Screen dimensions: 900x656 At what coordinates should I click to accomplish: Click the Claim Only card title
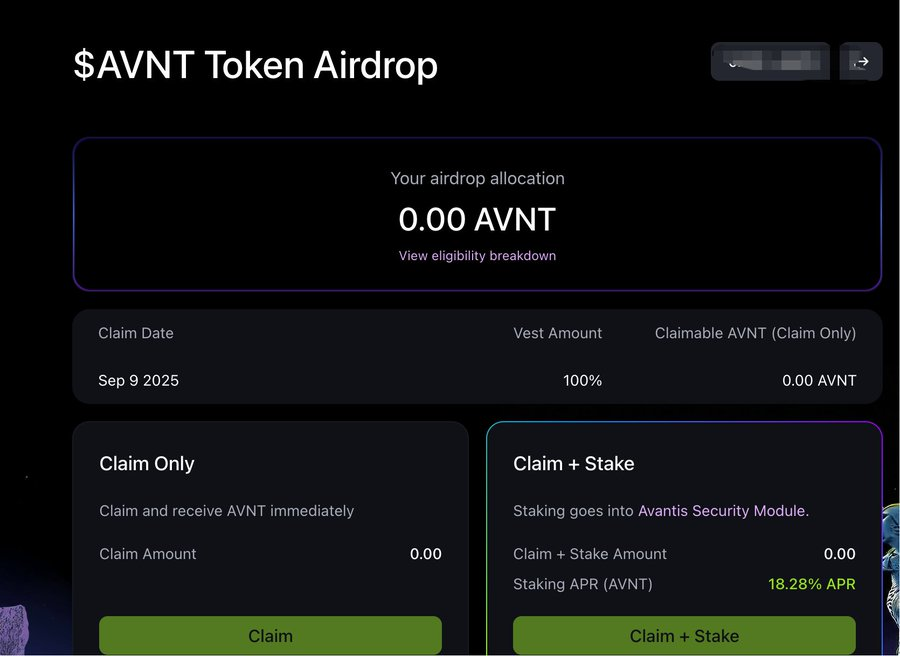pos(147,464)
